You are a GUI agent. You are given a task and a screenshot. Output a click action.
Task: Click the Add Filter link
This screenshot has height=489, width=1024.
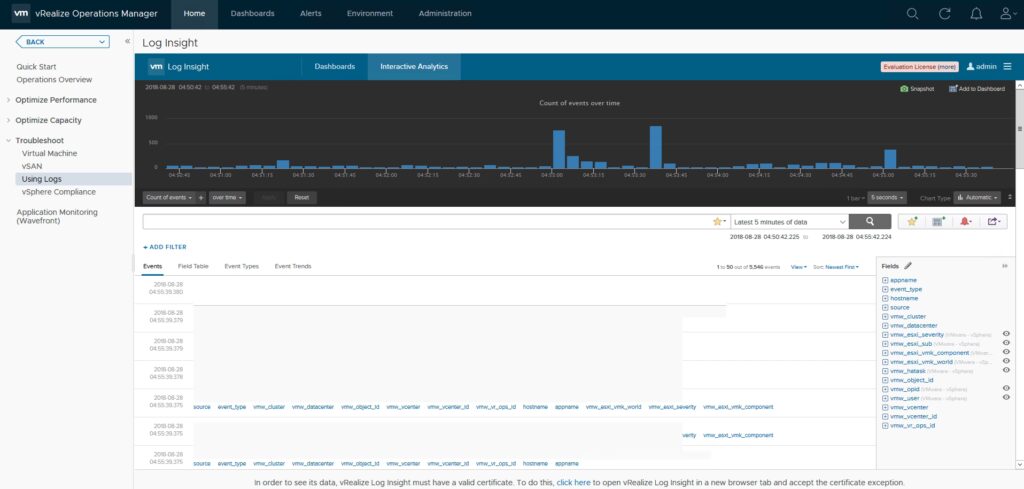(165, 246)
